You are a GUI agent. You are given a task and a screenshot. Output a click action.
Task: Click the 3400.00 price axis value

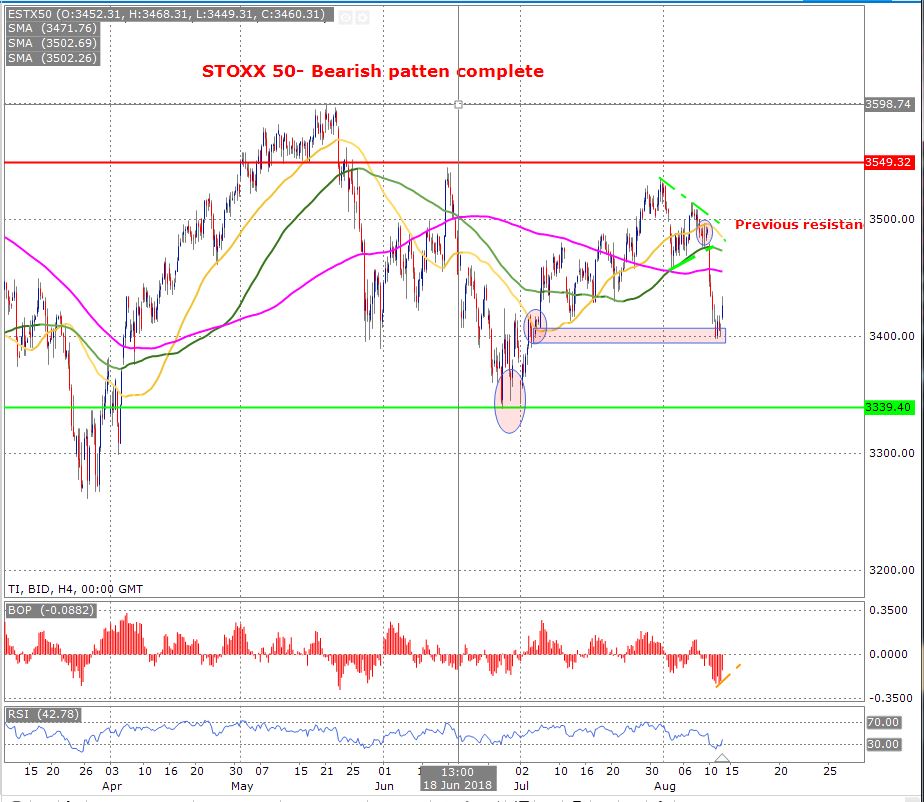pyautogui.click(x=892, y=336)
